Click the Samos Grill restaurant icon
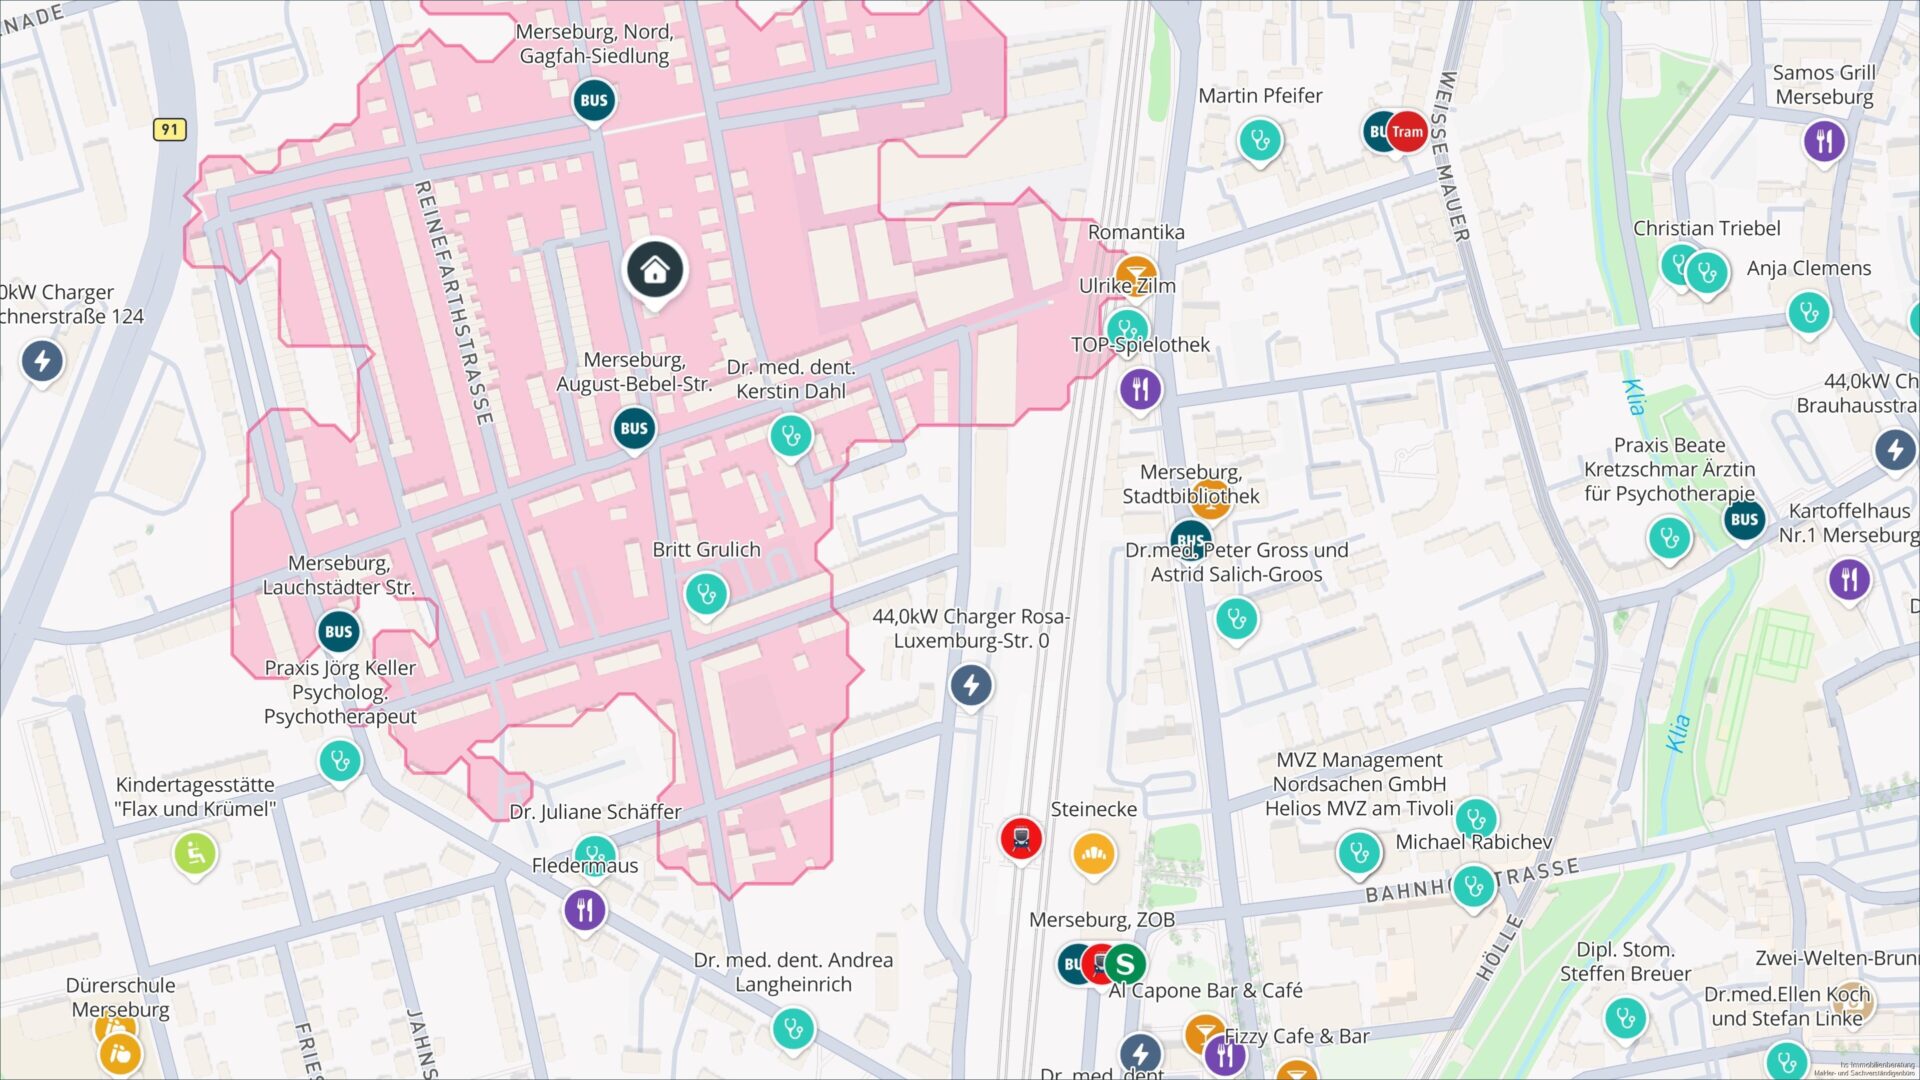Image resolution: width=1920 pixels, height=1080 pixels. (x=1825, y=141)
